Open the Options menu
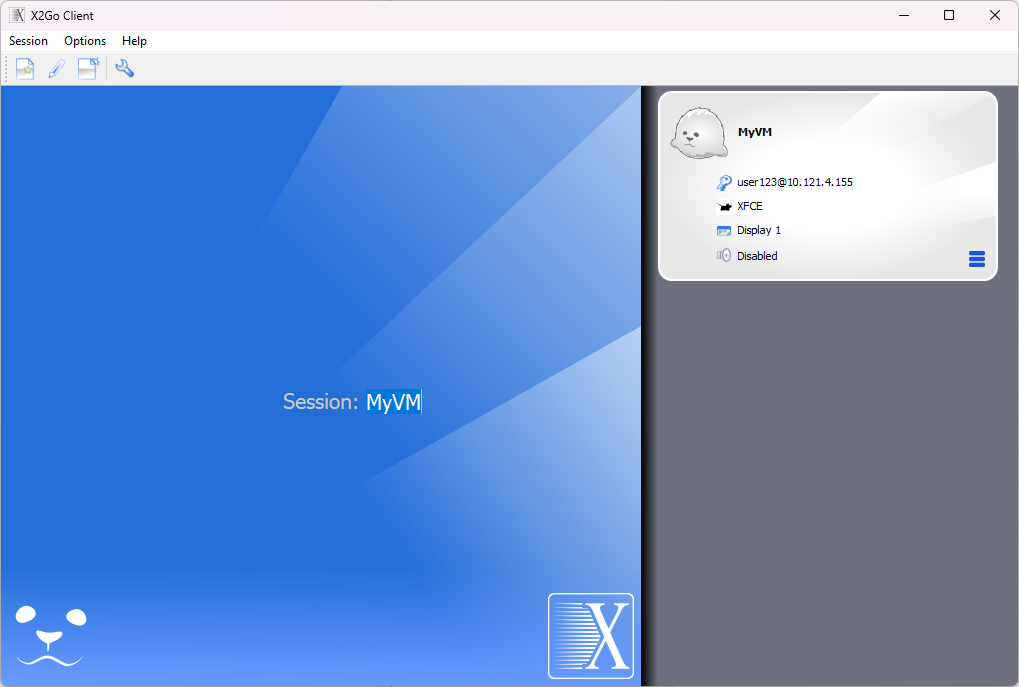Screen dimensions: 1019x687 click(x=85, y=41)
